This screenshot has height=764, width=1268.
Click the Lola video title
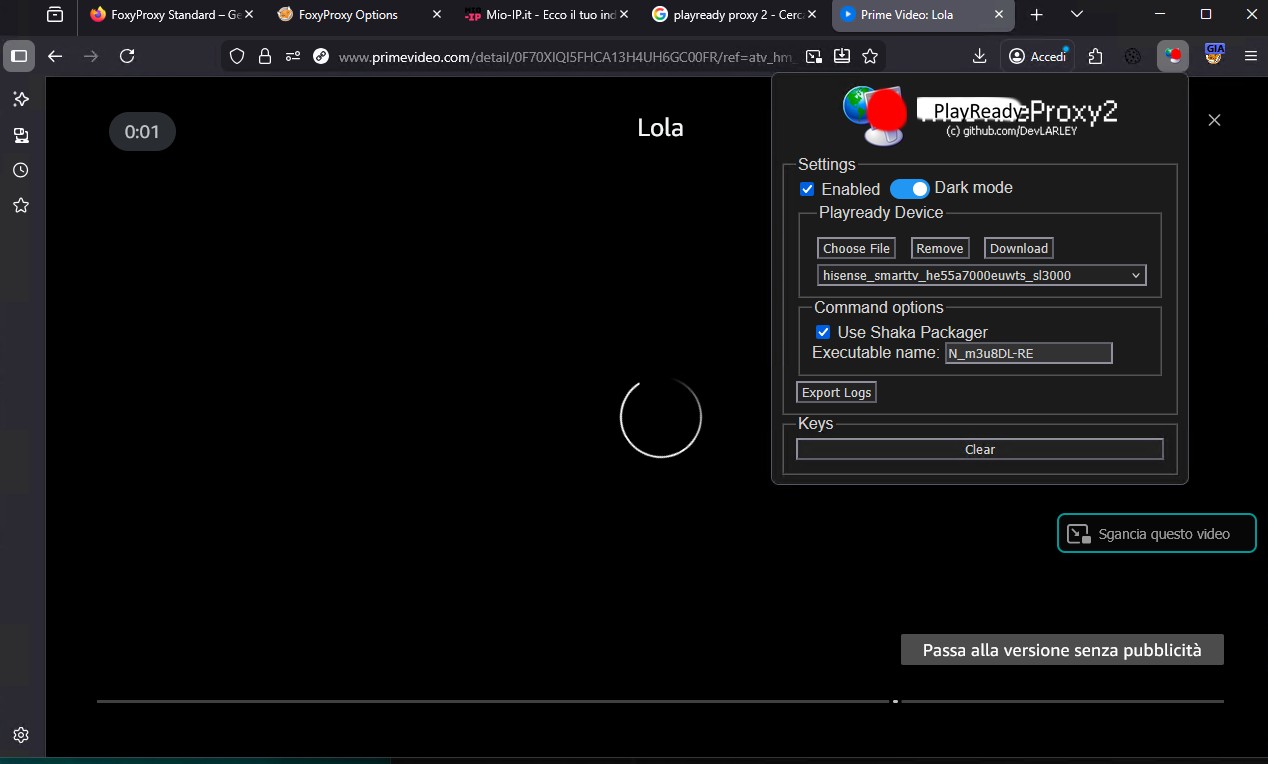pos(660,128)
